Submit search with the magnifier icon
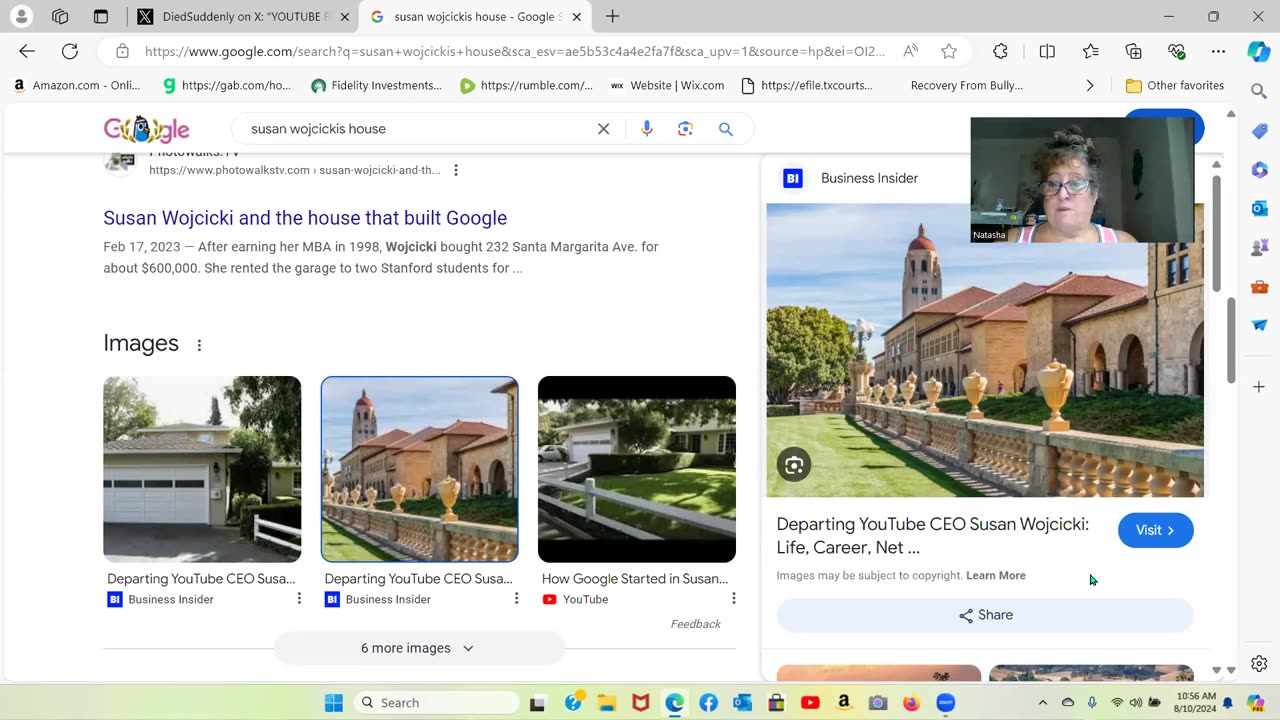The height and width of the screenshot is (720, 1280). tap(726, 129)
